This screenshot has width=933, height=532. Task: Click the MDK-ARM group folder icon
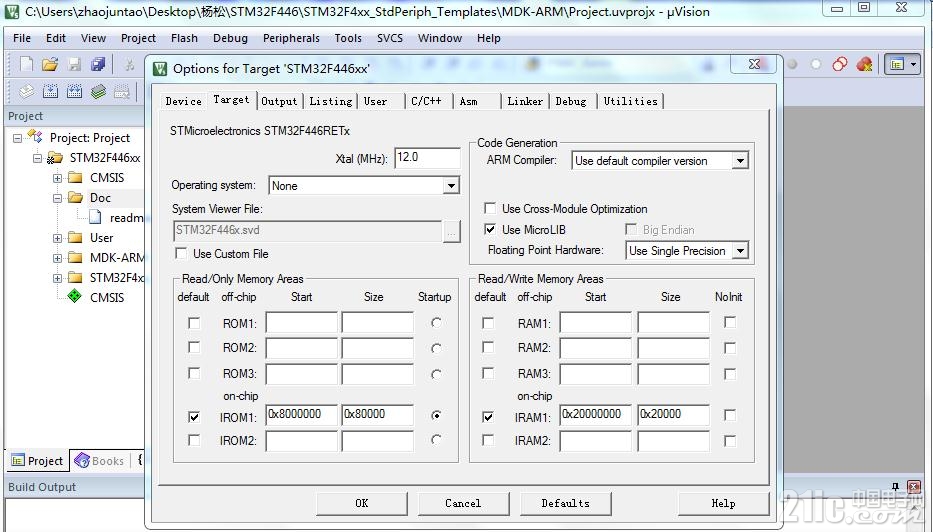(75, 258)
